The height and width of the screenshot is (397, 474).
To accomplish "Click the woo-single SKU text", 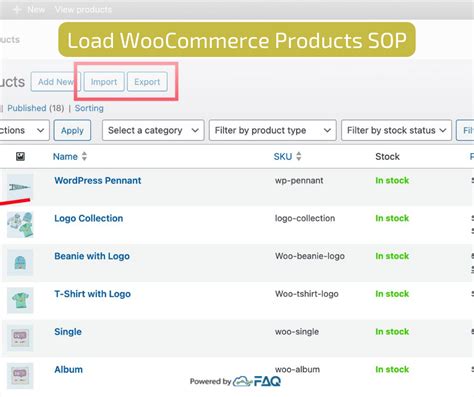I will 297,332.
